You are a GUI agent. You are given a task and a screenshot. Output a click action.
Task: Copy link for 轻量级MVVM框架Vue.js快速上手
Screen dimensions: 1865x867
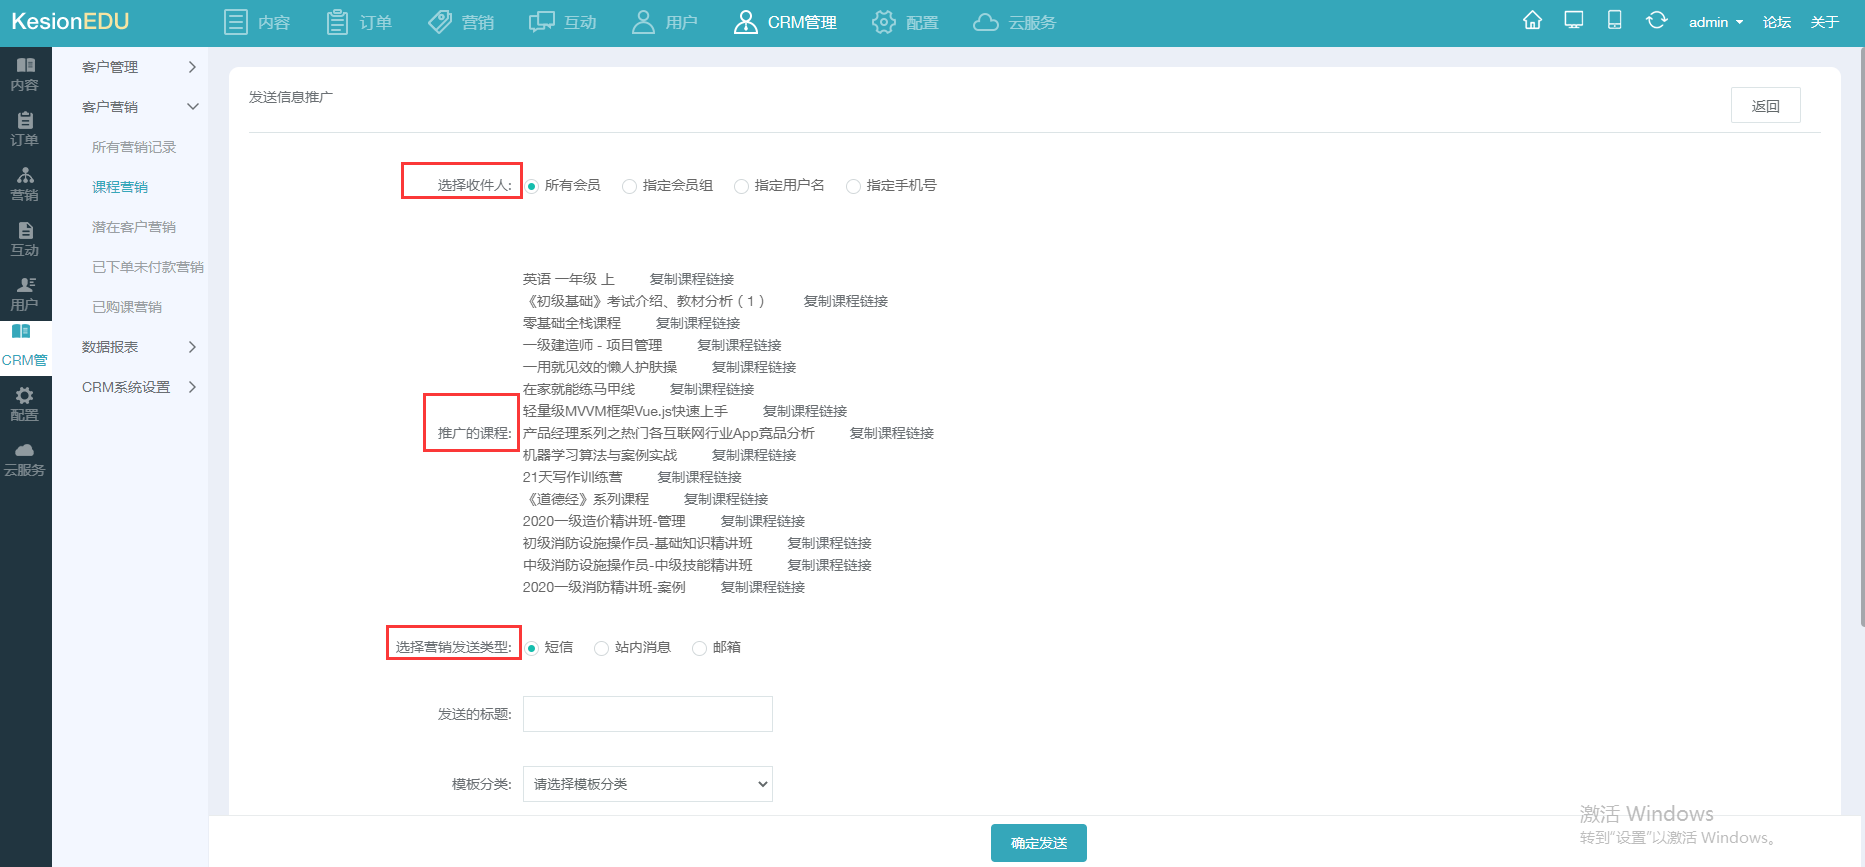coord(805,411)
